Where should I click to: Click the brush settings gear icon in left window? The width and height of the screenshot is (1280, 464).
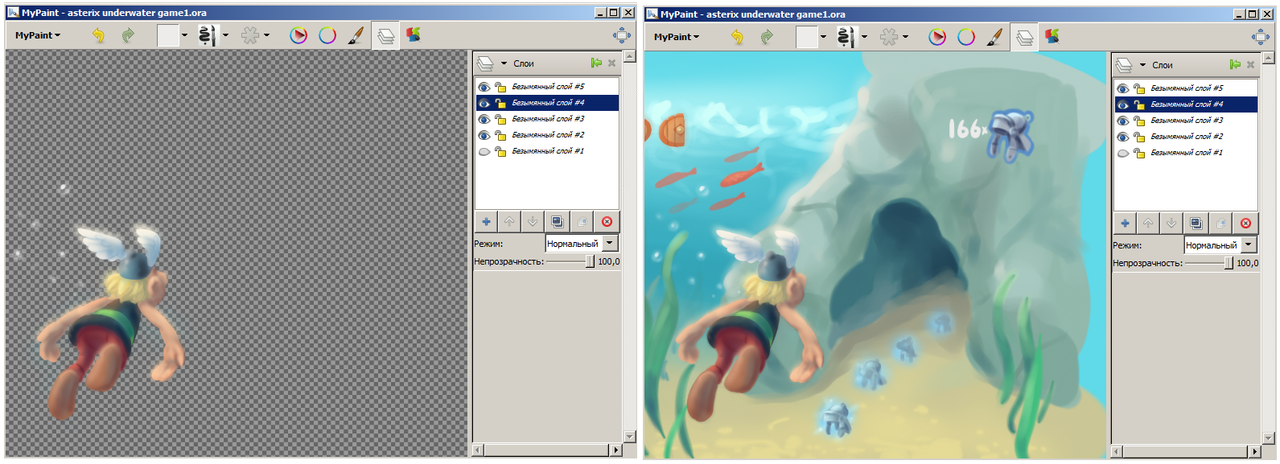tap(249, 36)
